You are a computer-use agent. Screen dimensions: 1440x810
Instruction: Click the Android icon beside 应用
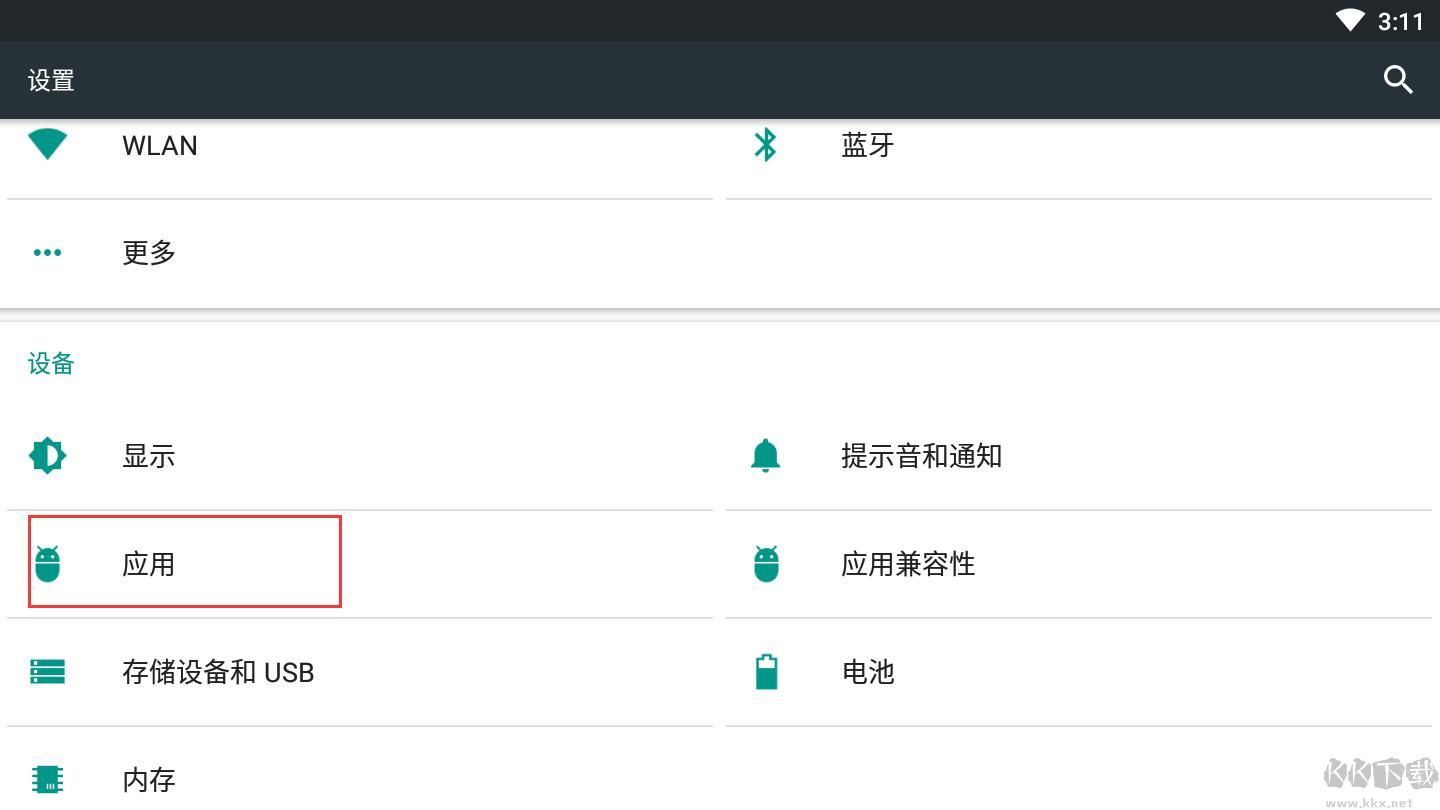coord(47,564)
